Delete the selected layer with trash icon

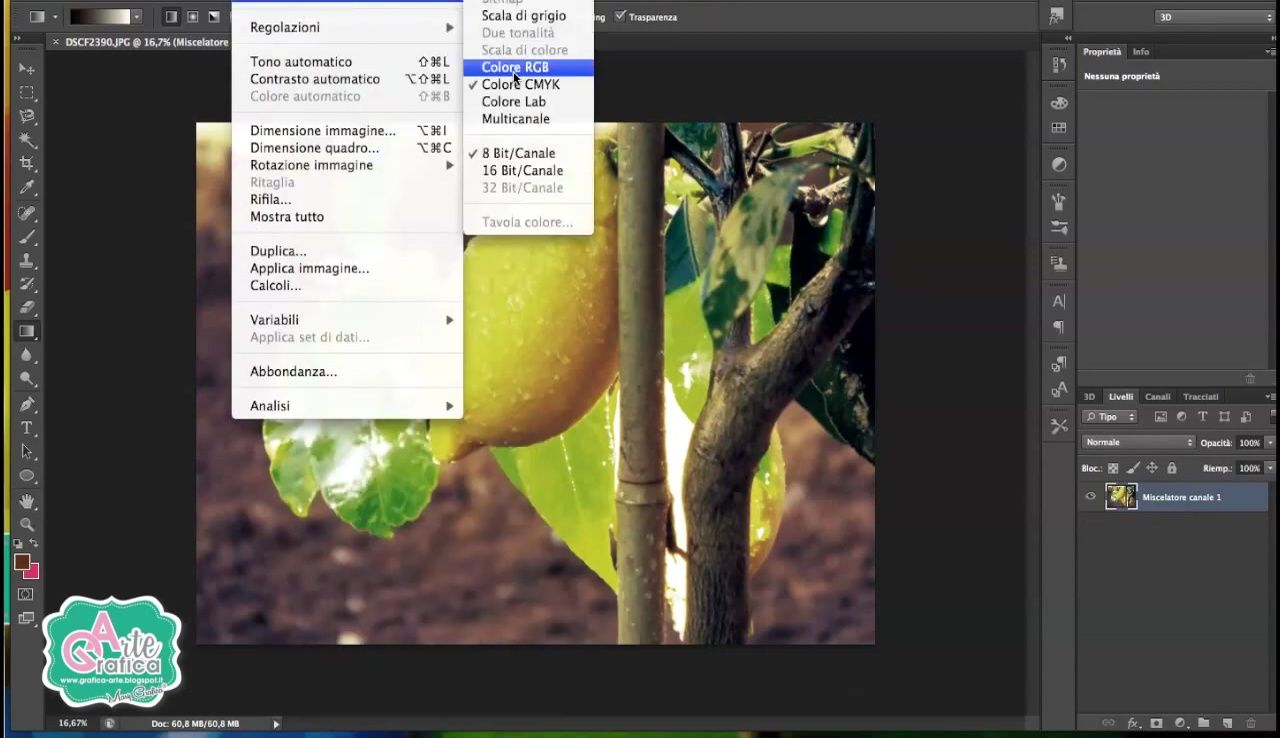point(1251,723)
